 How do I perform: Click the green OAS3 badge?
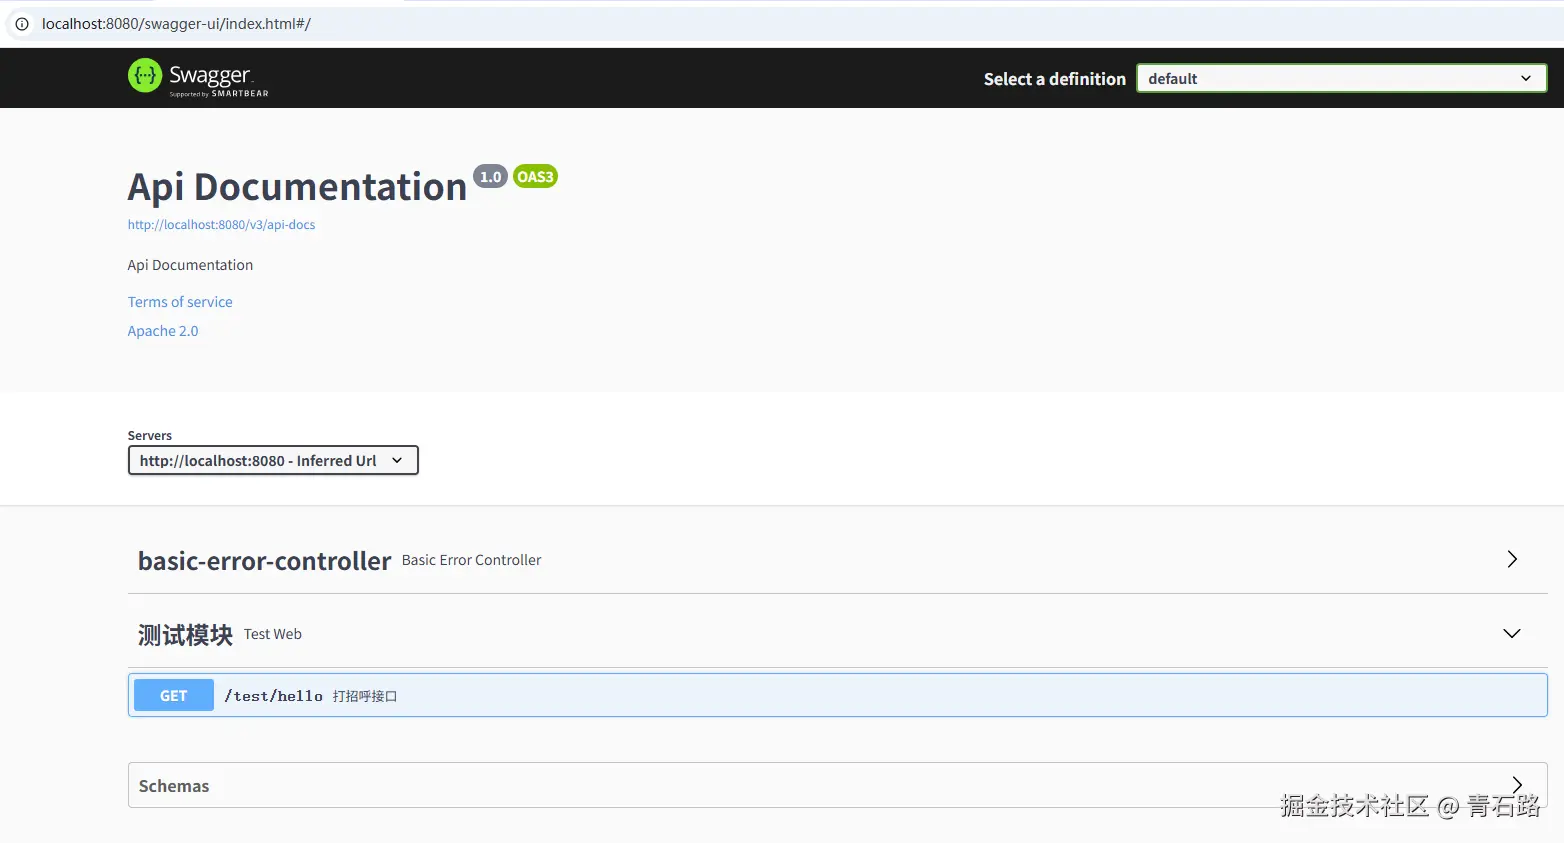coord(534,176)
